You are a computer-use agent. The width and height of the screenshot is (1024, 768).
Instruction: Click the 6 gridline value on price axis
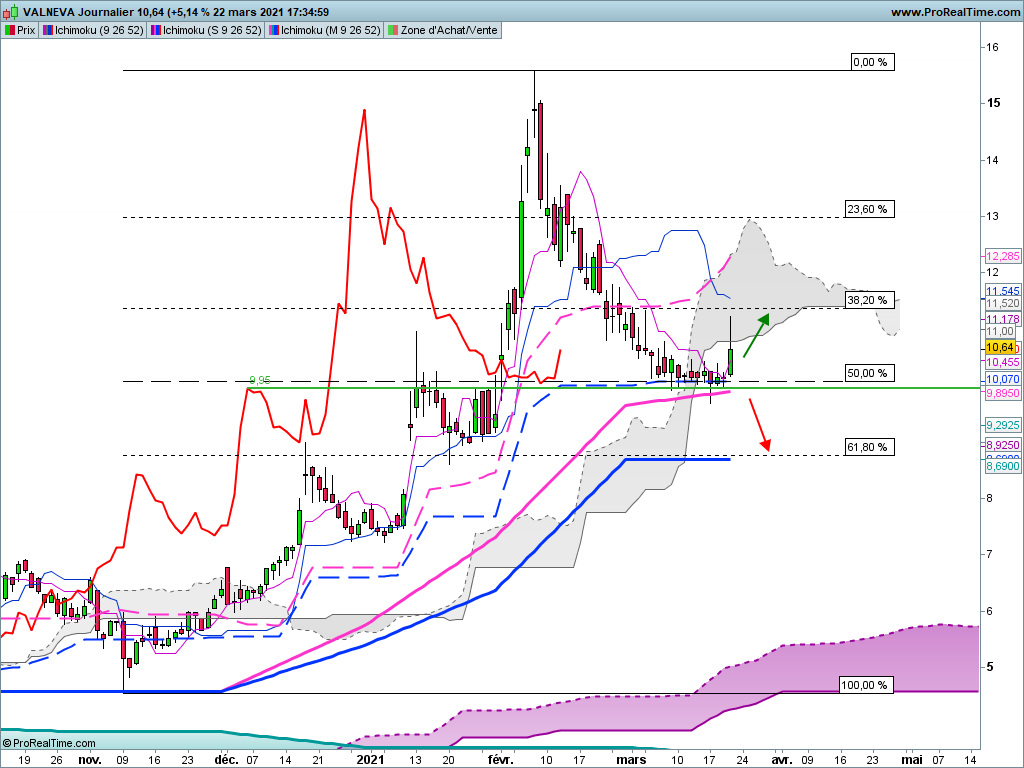click(990, 611)
